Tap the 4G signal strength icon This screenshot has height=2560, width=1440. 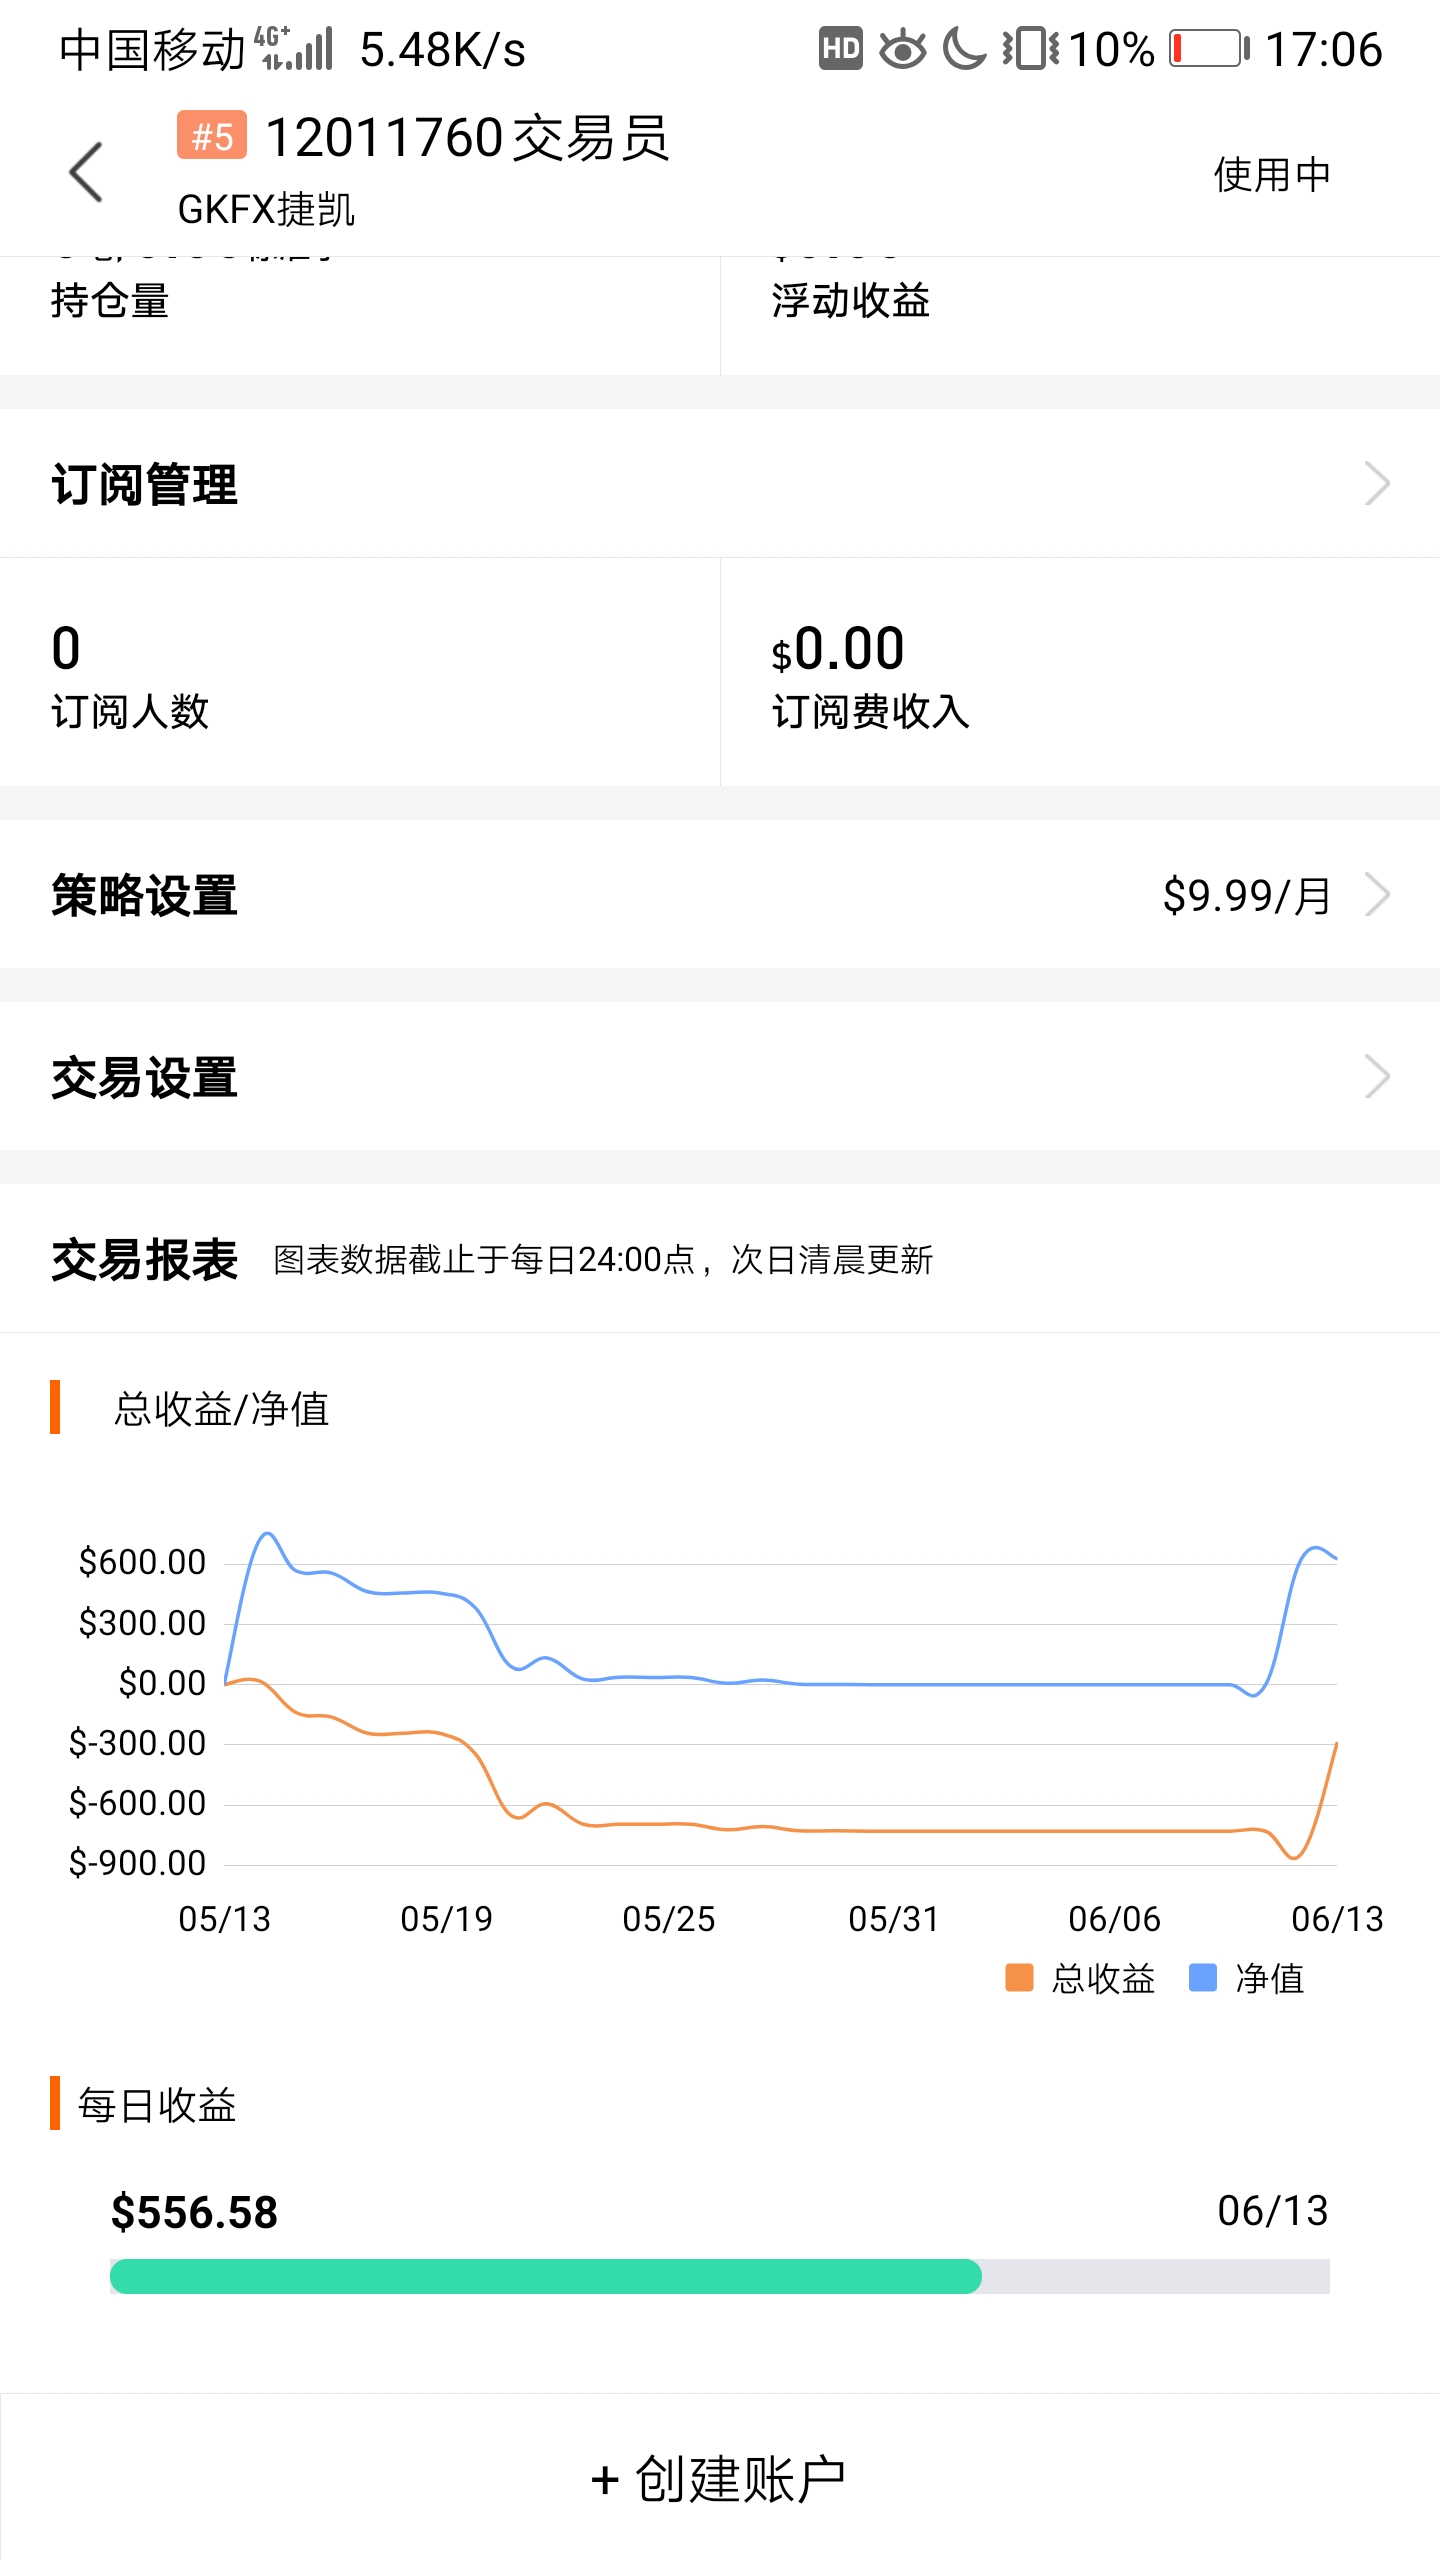tap(294, 49)
